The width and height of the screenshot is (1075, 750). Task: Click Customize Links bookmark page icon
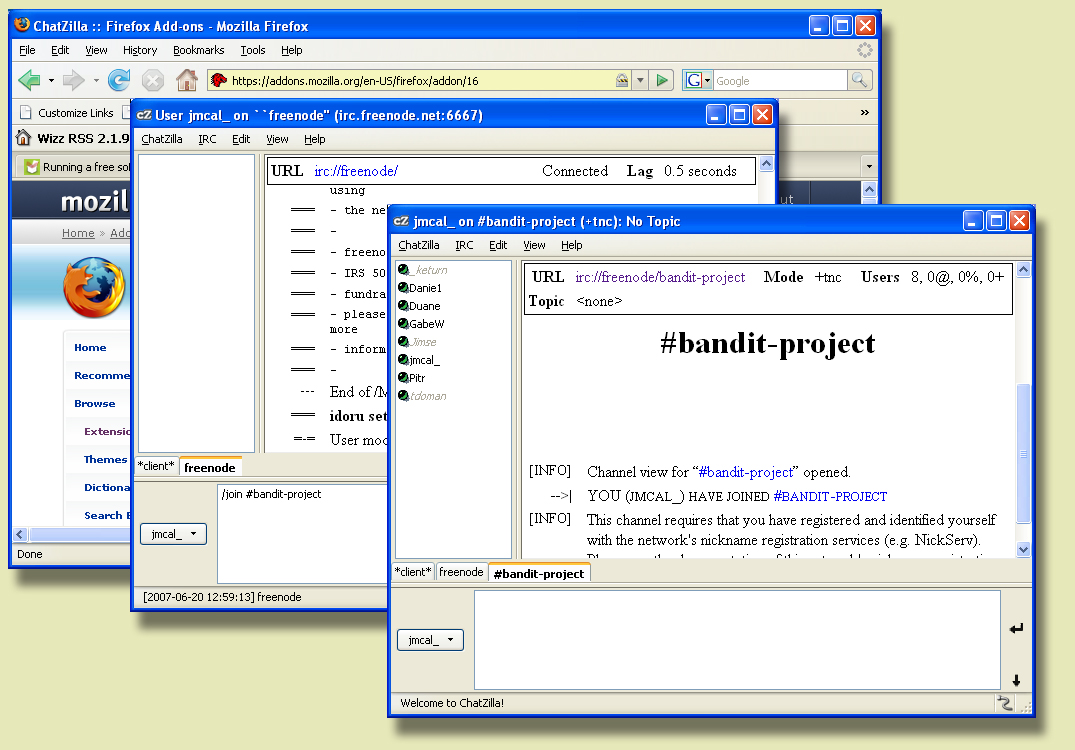click(x=25, y=112)
